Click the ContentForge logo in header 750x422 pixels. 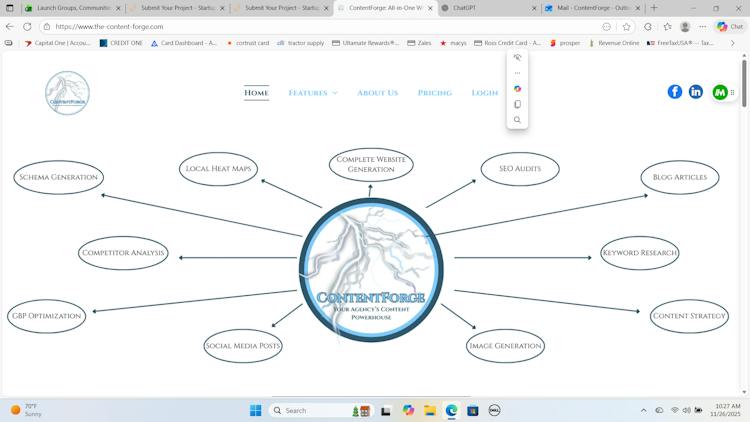tap(67, 93)
